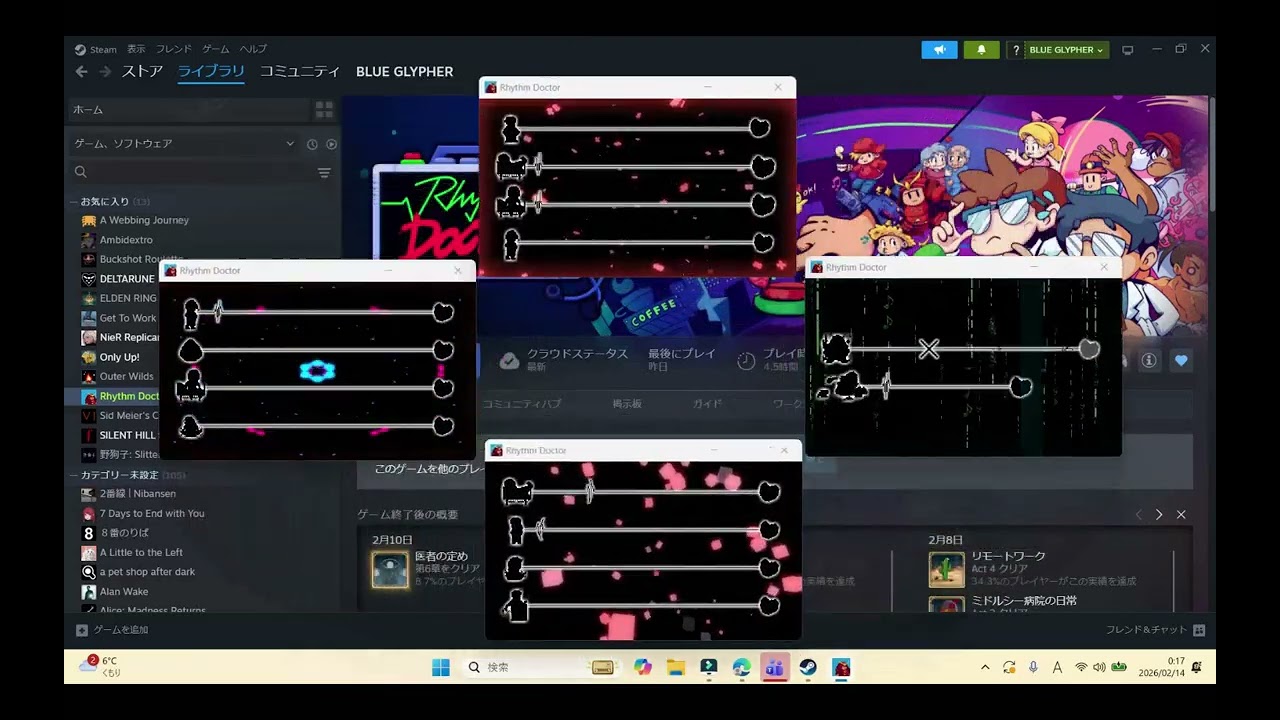Viewport: 1280px width, 720px height.
Task: Open the コミュニティ tab
Action: point(300,72)
